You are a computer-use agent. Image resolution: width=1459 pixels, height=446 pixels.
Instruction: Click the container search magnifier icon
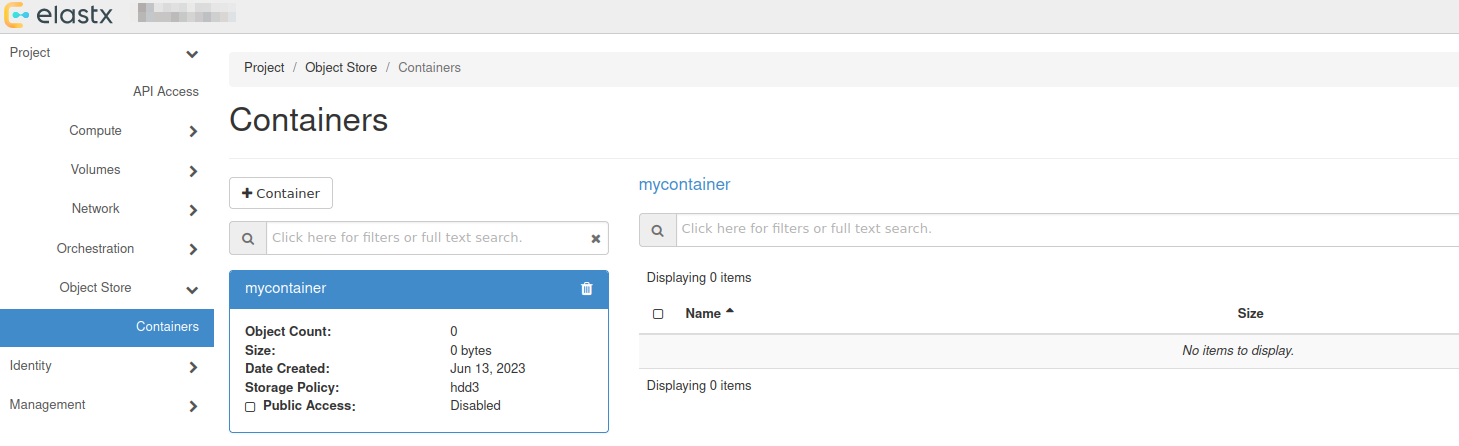click(x=248, y=238)
